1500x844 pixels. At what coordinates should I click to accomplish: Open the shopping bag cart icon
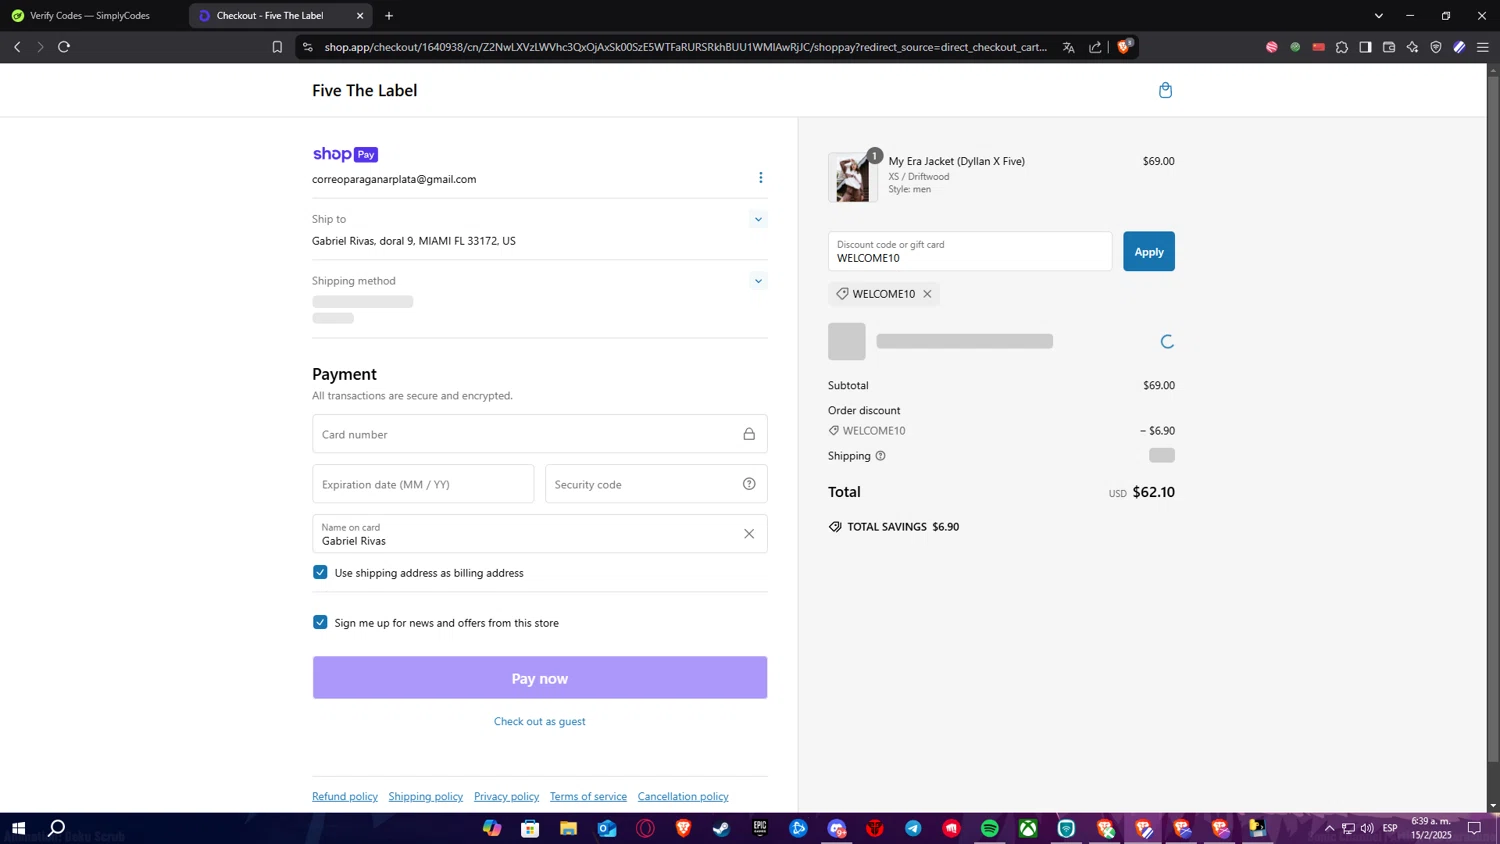click(x=1165, y=90)
